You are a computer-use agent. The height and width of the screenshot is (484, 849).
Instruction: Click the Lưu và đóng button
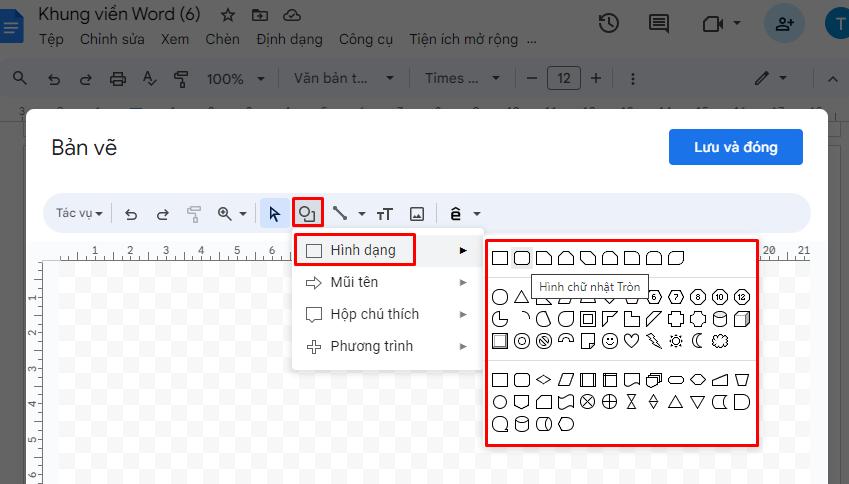[x=735, y=147]
